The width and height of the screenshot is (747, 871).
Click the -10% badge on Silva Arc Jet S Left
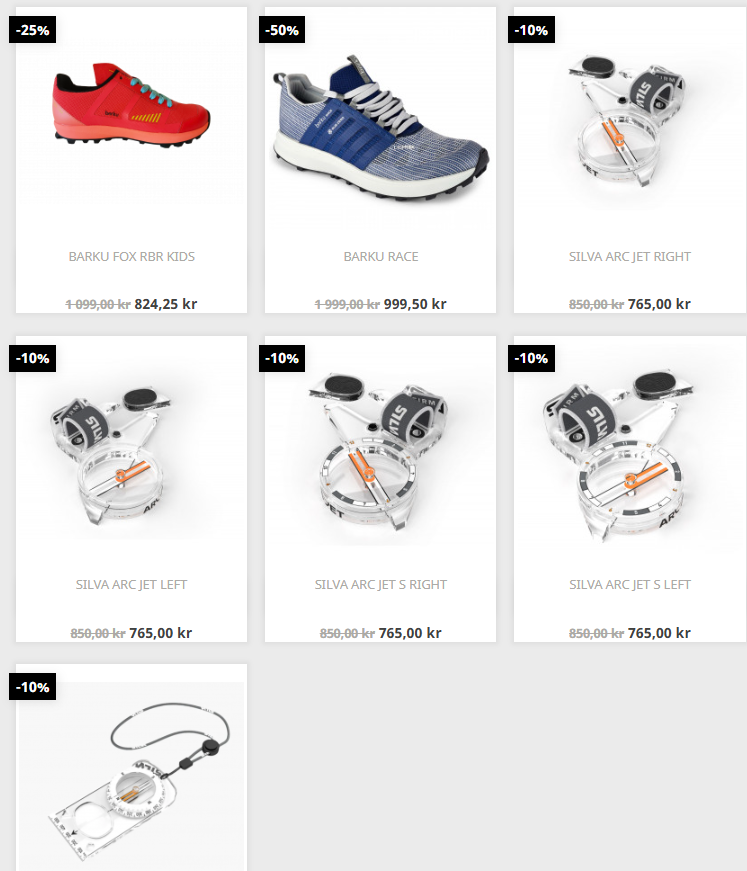click(x=531, y=358)
